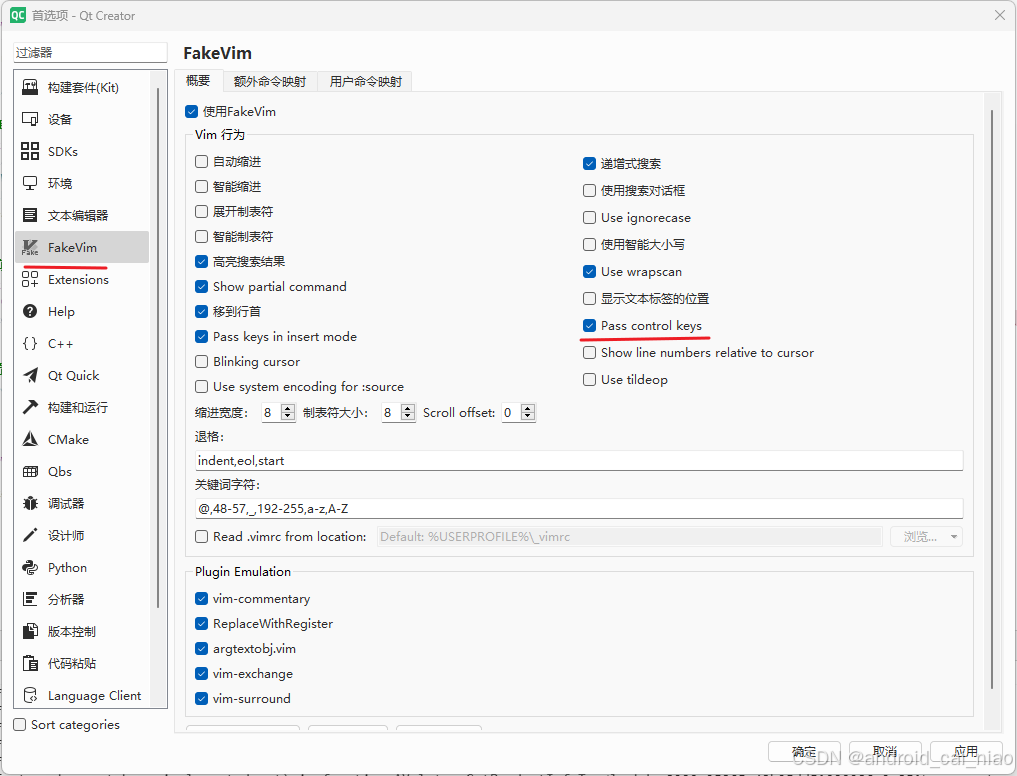Select the Language Client icon
The width and height of the screenshot is (1017, 776).
click(30, 695)
